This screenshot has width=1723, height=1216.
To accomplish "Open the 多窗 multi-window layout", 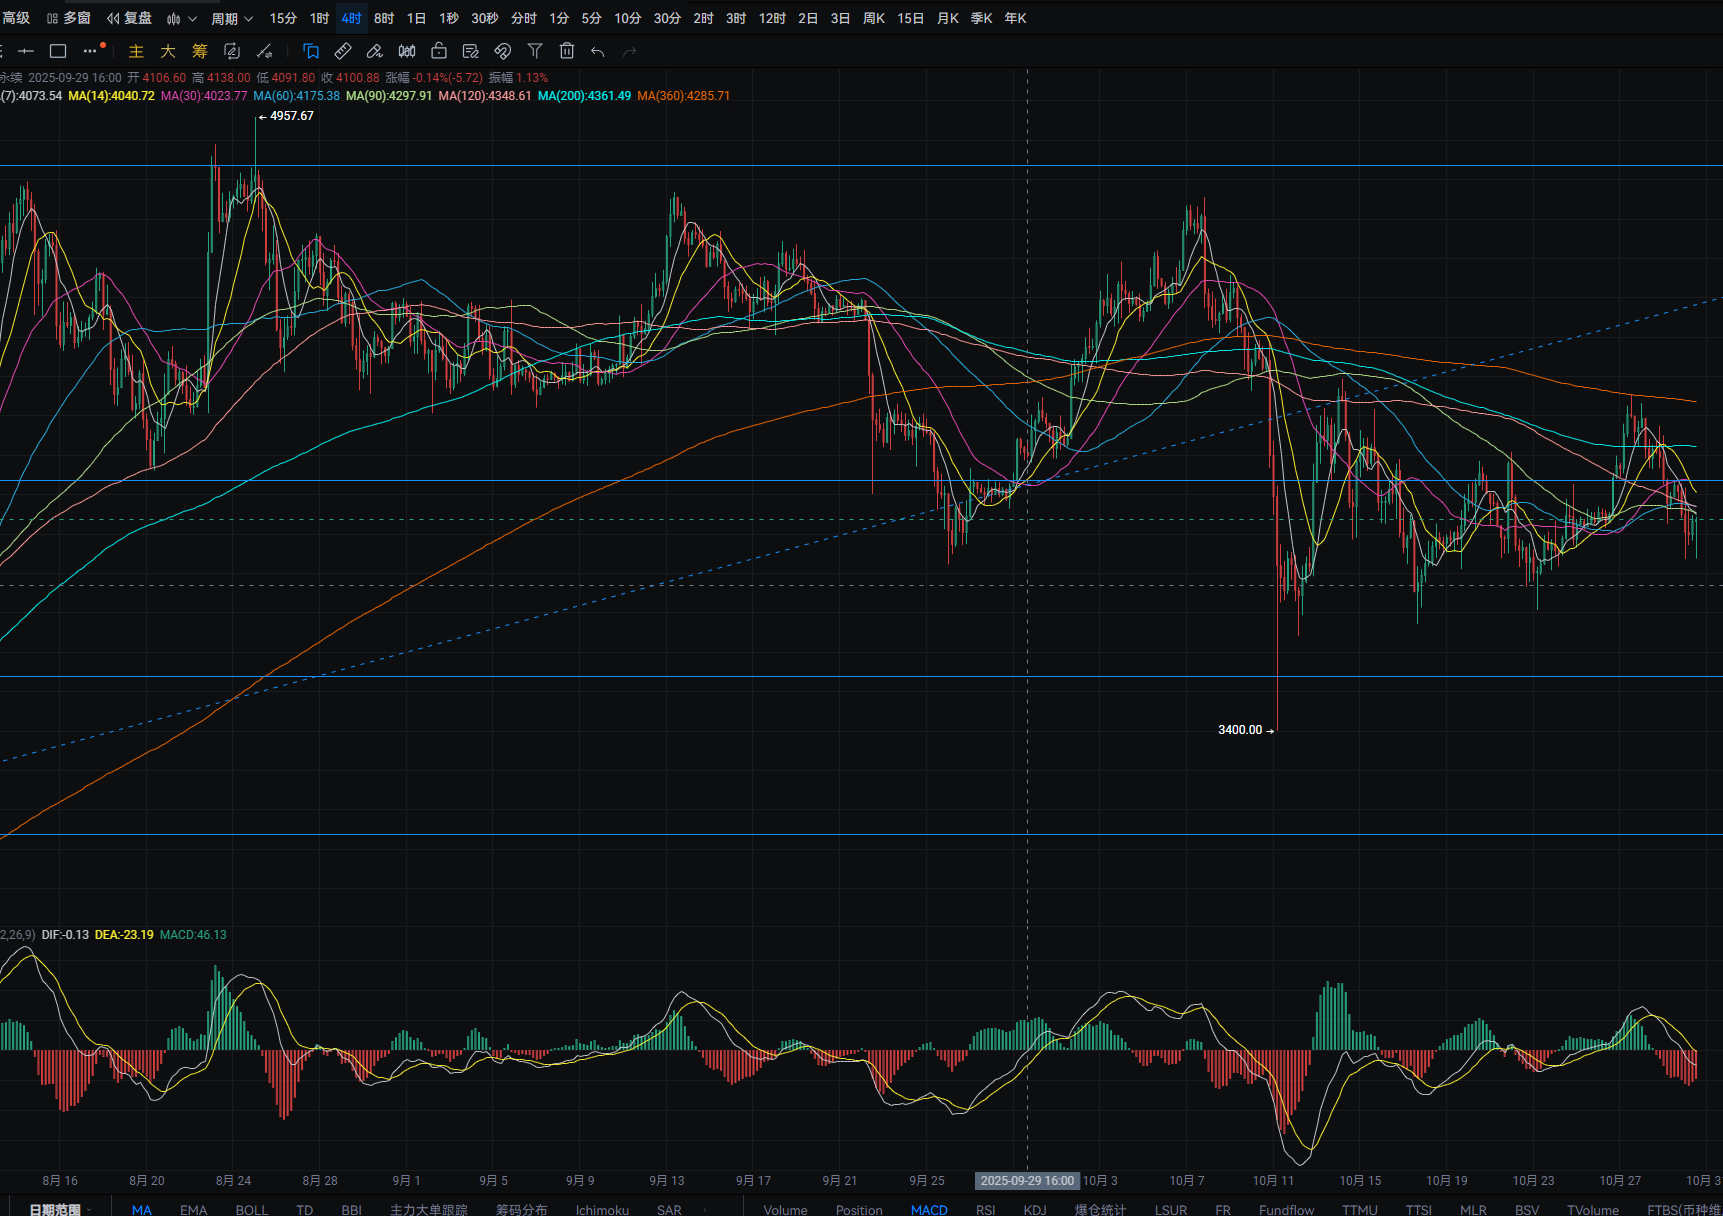I will coord(69,18).
